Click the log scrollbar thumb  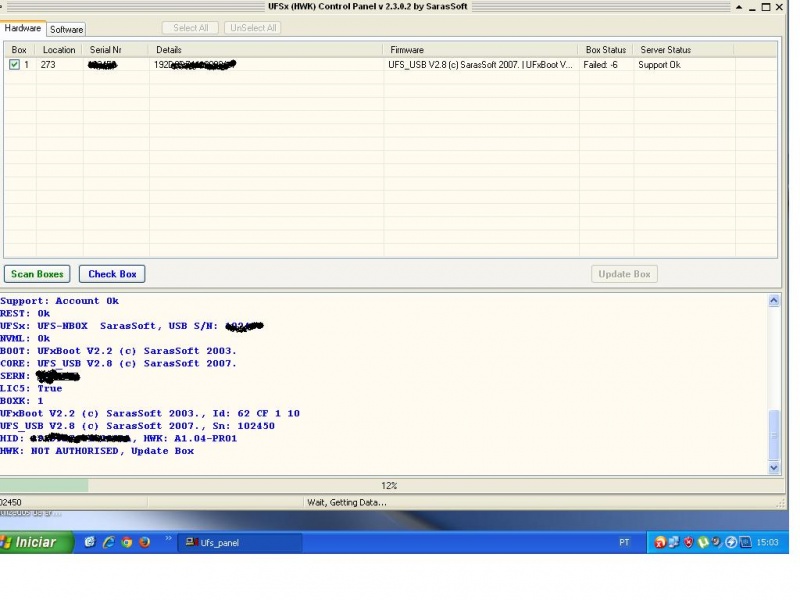773,435
